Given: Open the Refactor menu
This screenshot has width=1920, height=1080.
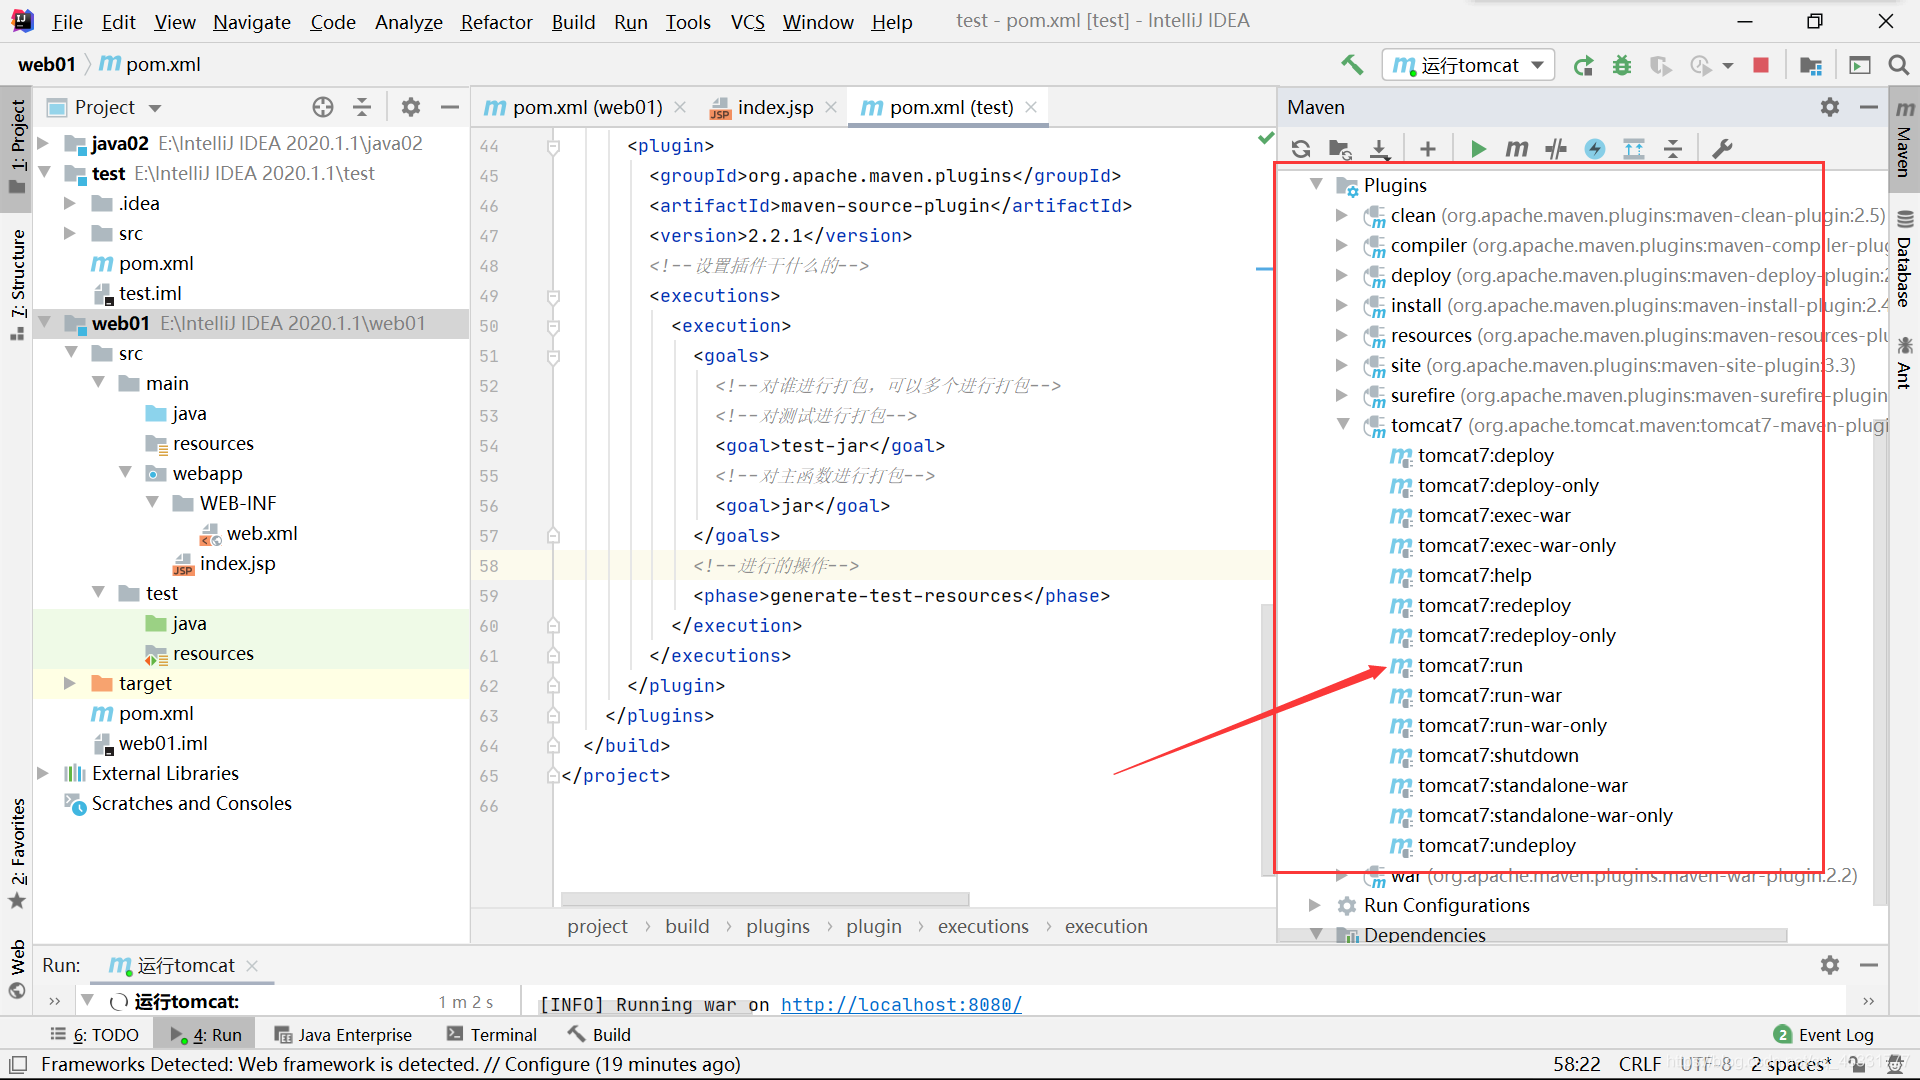Looking at the screenshot, I should 496,21.
